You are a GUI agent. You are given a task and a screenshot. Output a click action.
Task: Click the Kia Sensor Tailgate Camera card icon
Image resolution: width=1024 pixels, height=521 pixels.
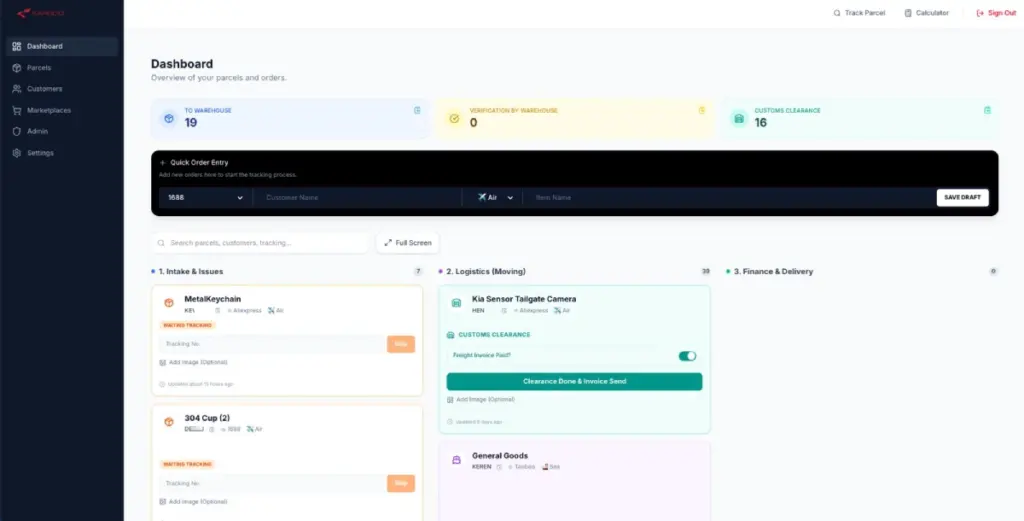point(456,303)
